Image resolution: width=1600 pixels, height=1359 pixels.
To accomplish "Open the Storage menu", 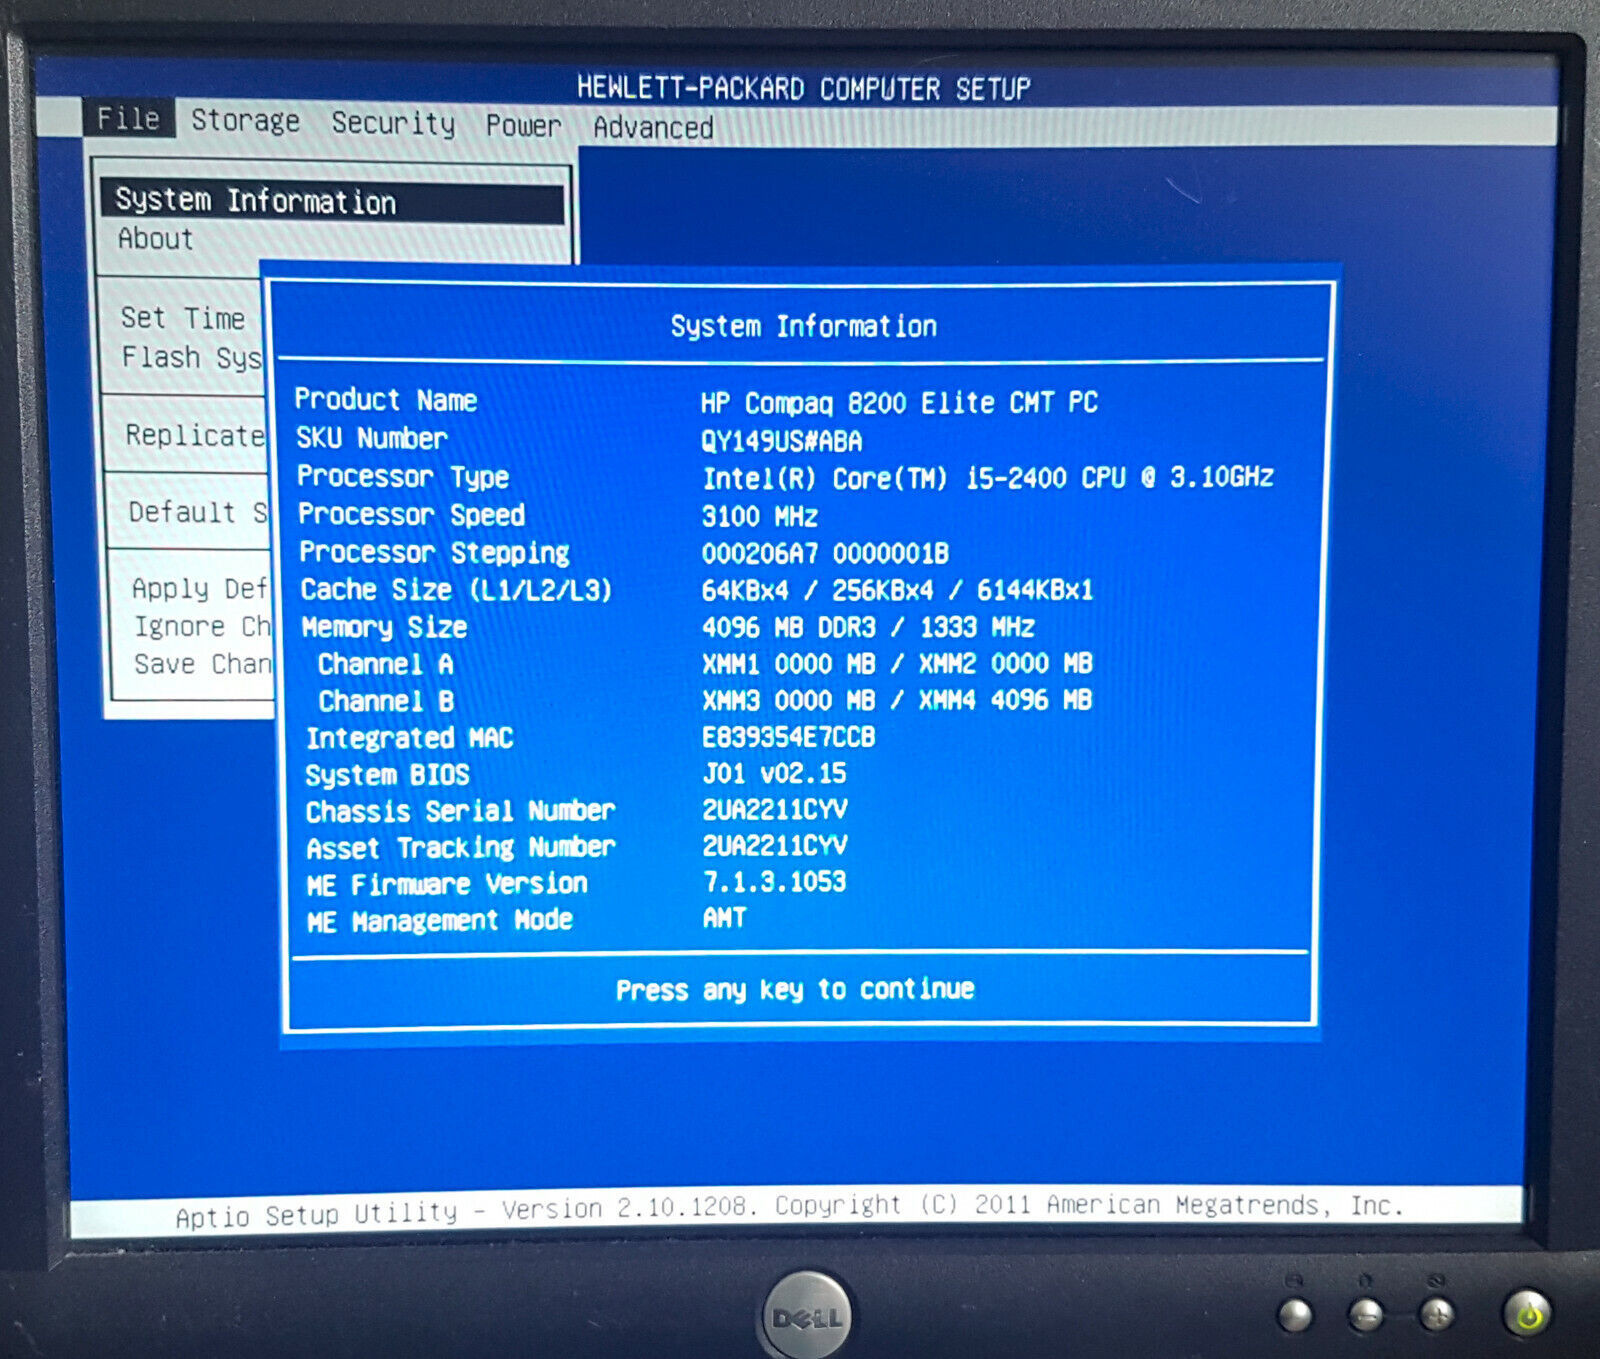I will pyautogui.click(x=245, y=121).
